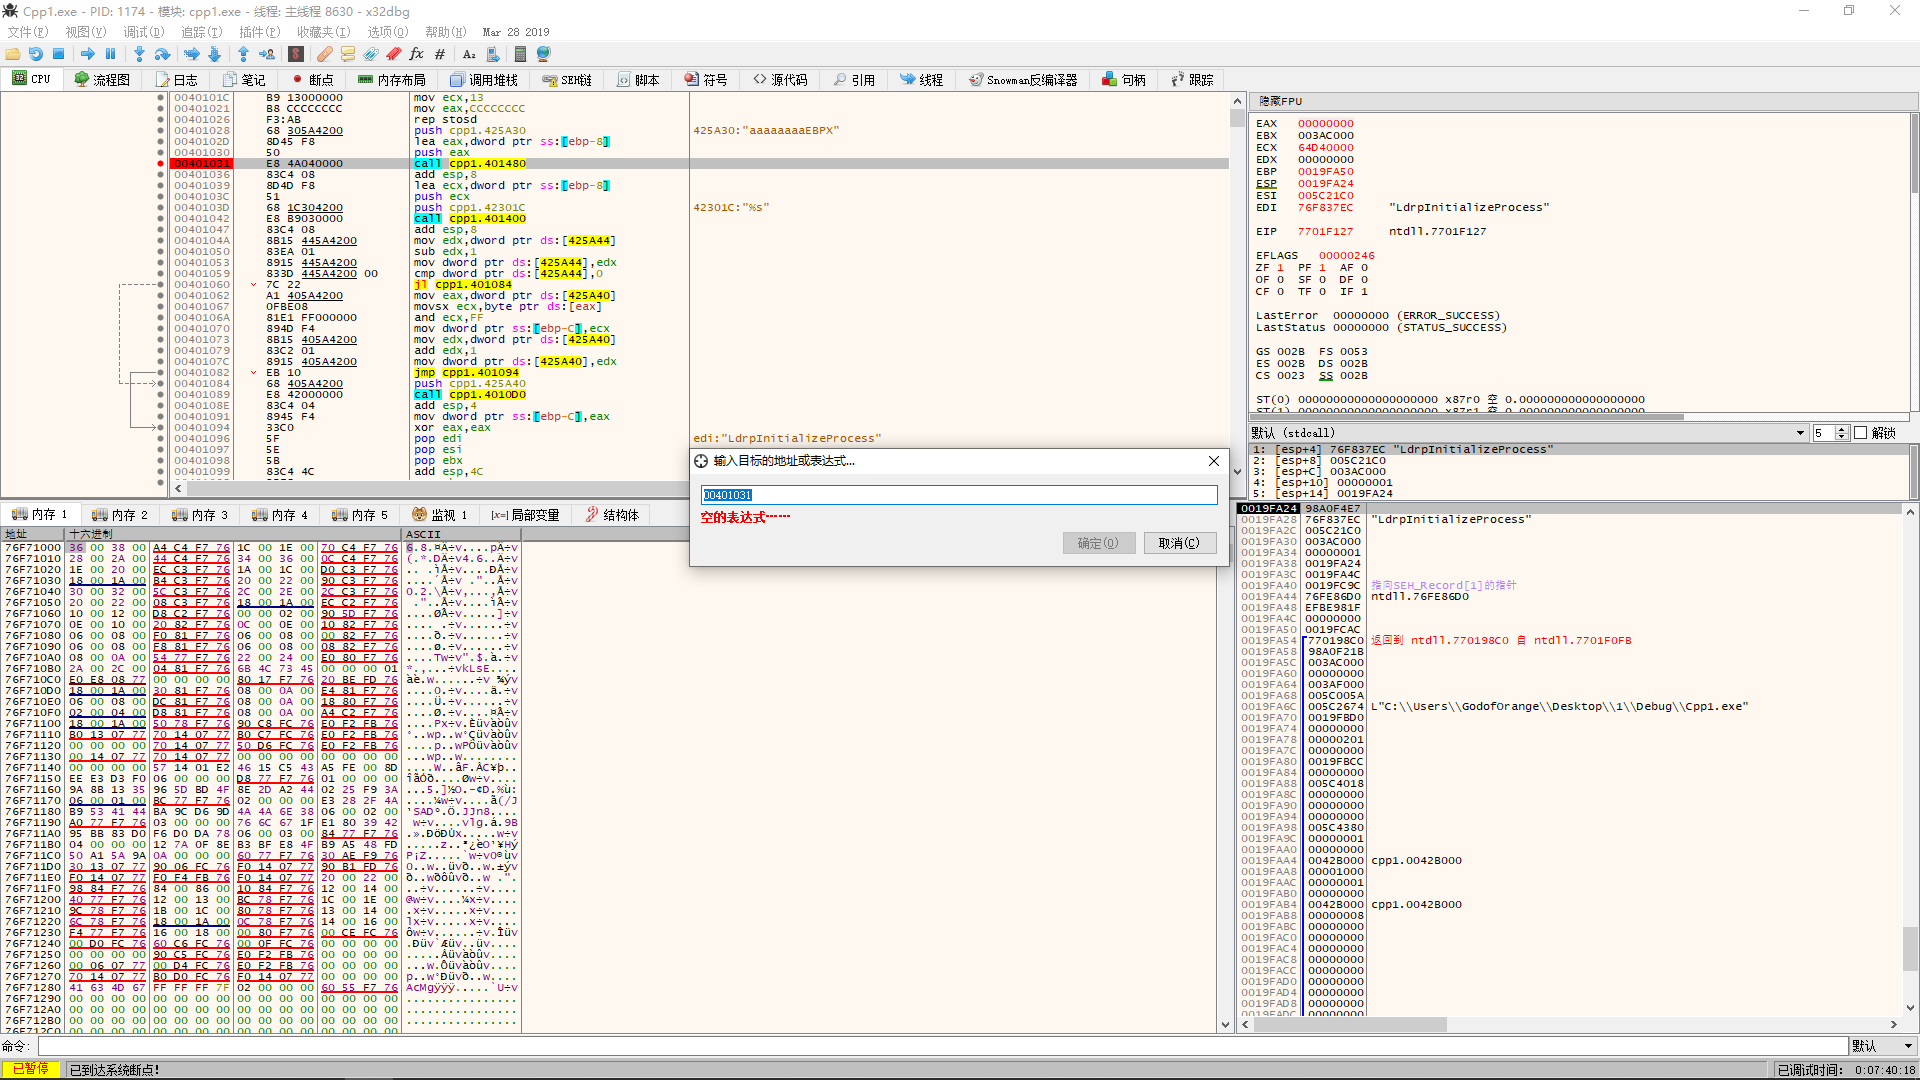Click the Step into arrow icon
The image size is (1920, 1080).
139,54
